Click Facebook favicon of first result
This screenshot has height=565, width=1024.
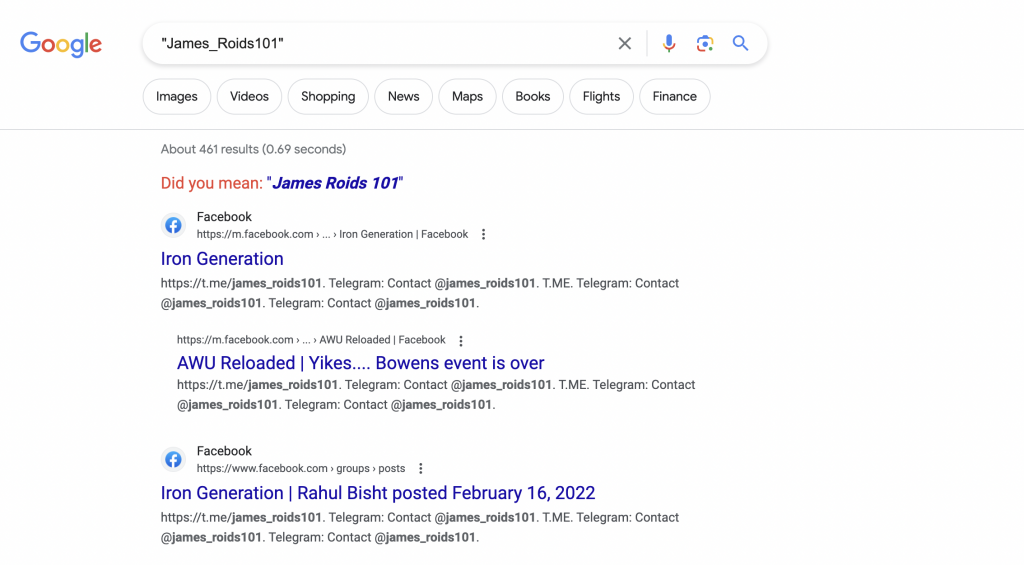pos(173,225)
